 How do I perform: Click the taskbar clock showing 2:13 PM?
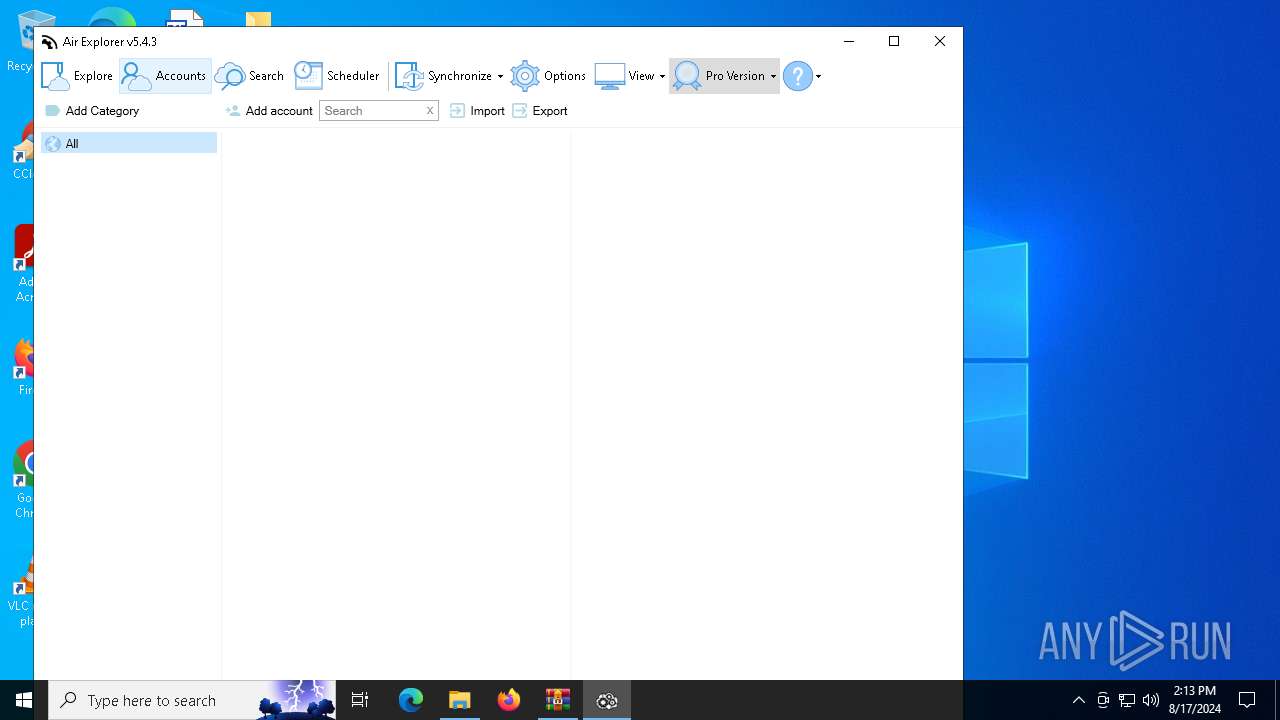tap(1194, 700)
